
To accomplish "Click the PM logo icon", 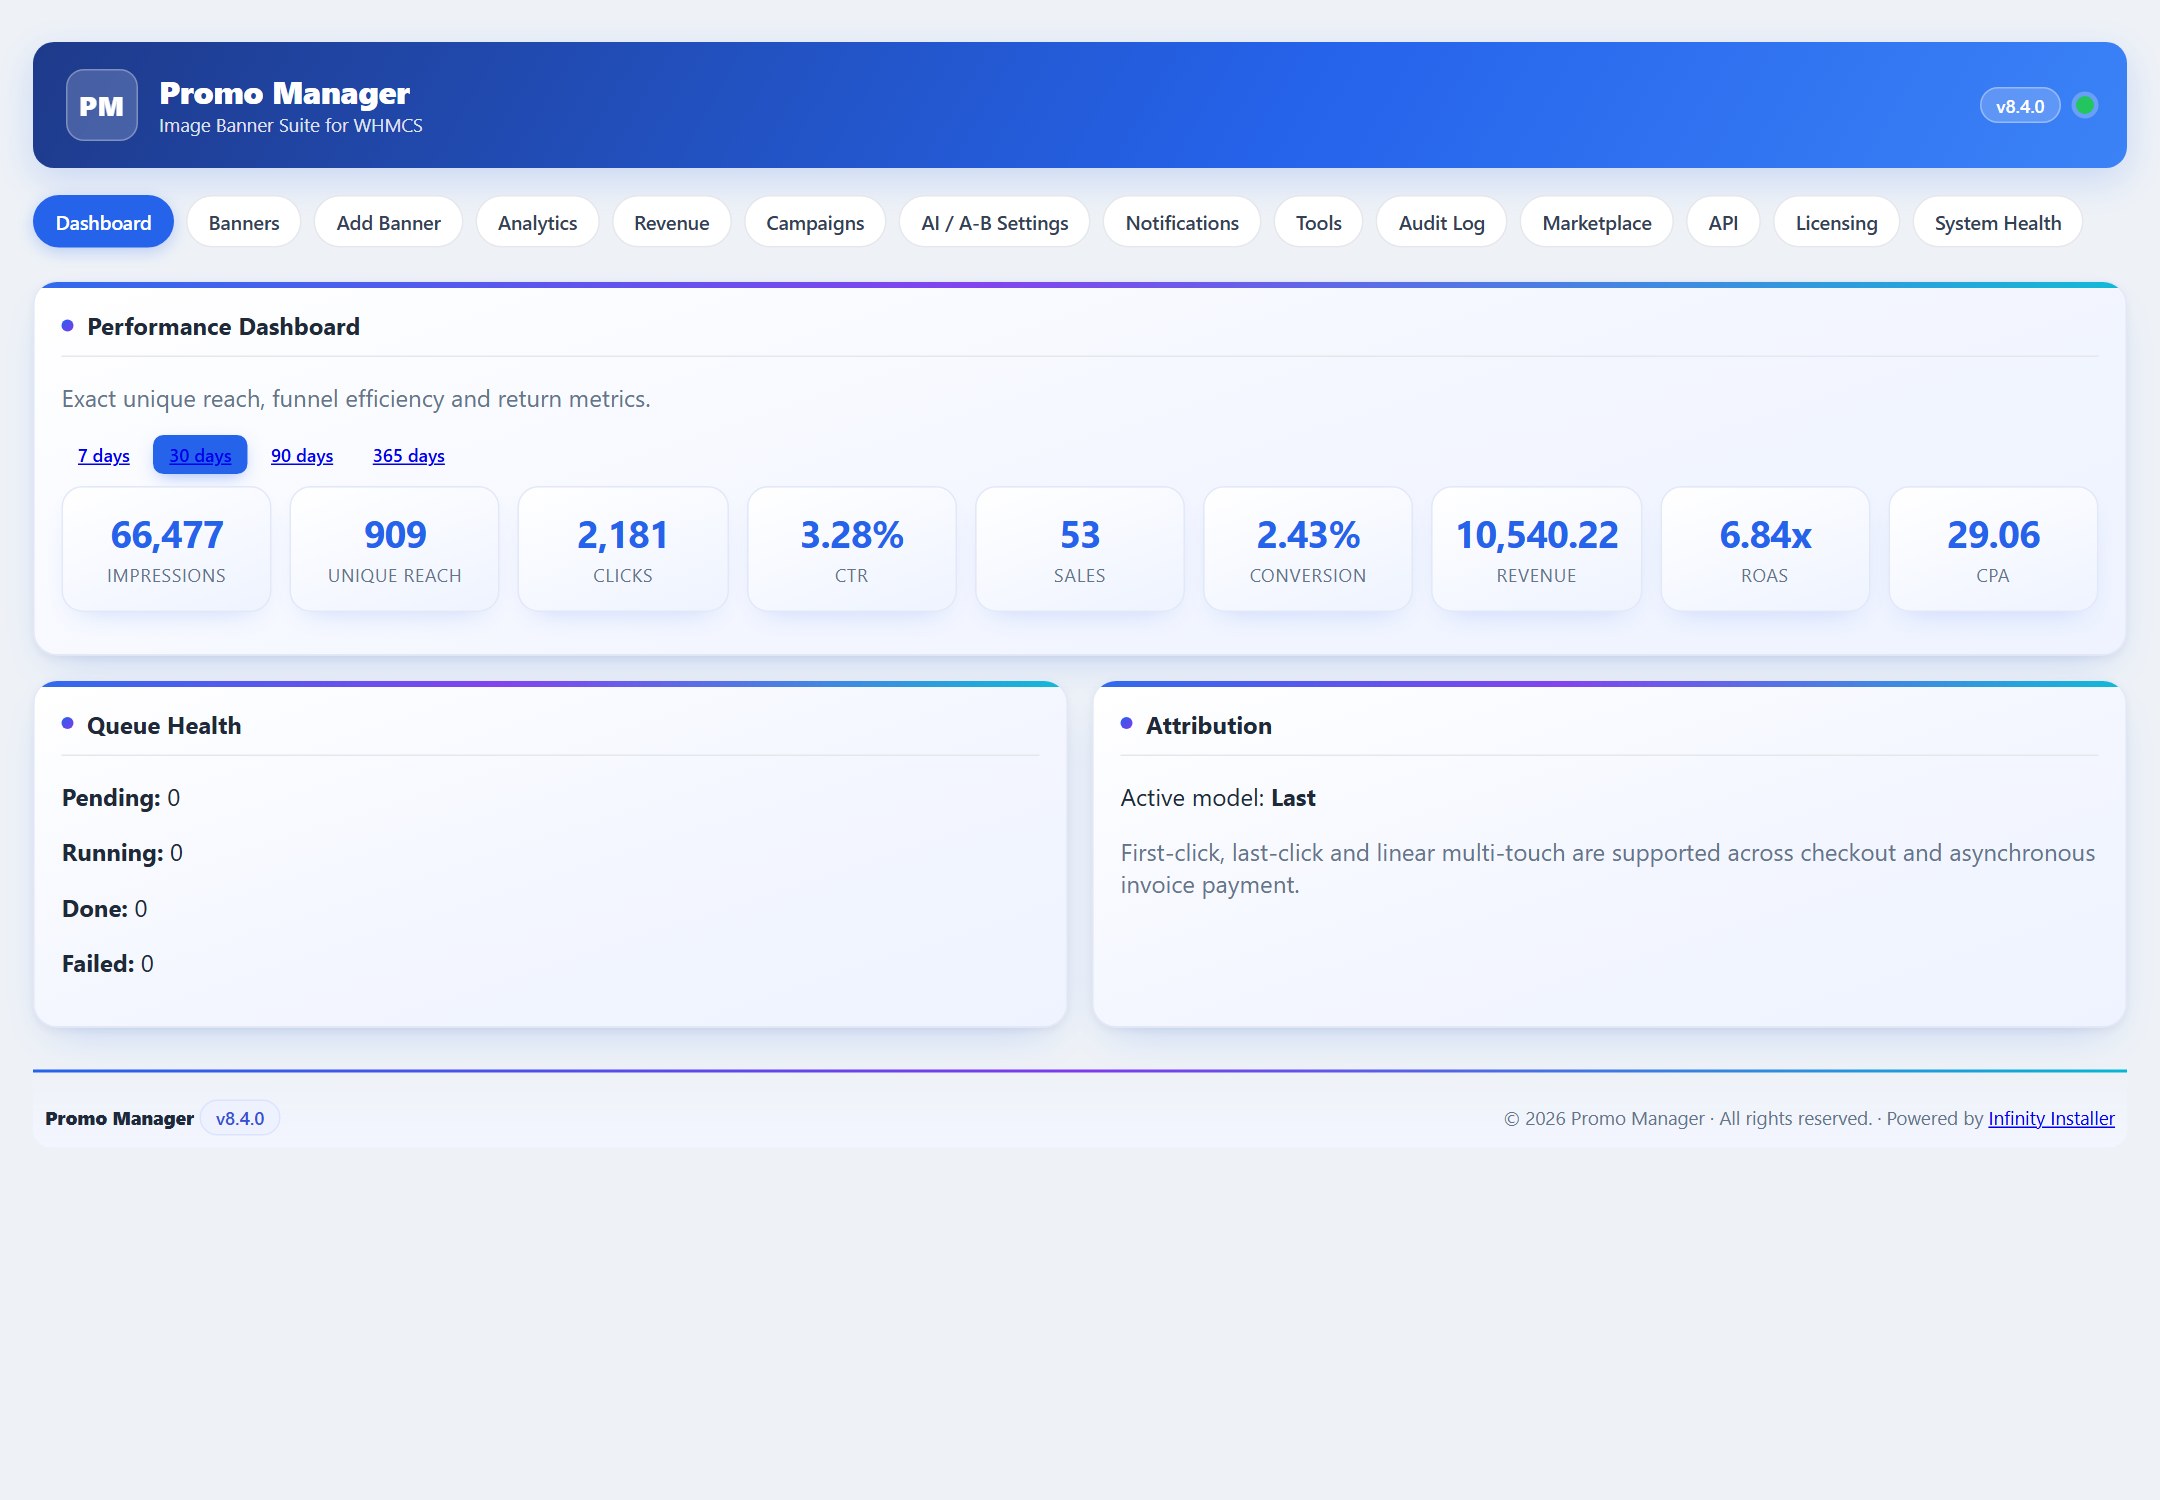I will click(x=102, y=105).
